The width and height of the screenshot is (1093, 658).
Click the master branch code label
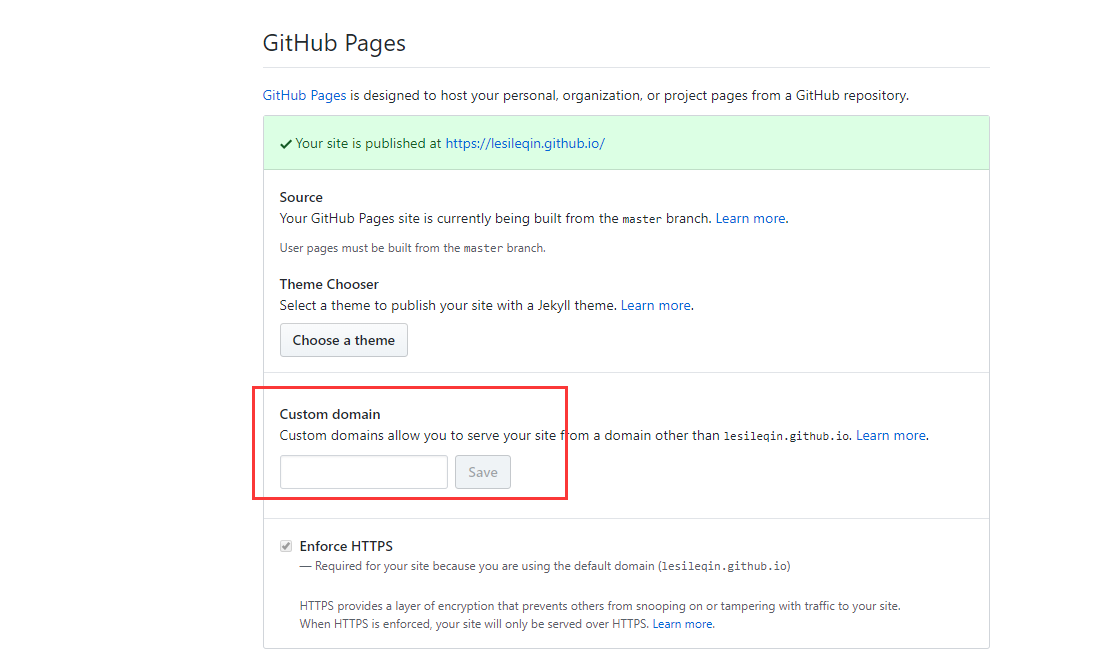(x=641, y=218)
